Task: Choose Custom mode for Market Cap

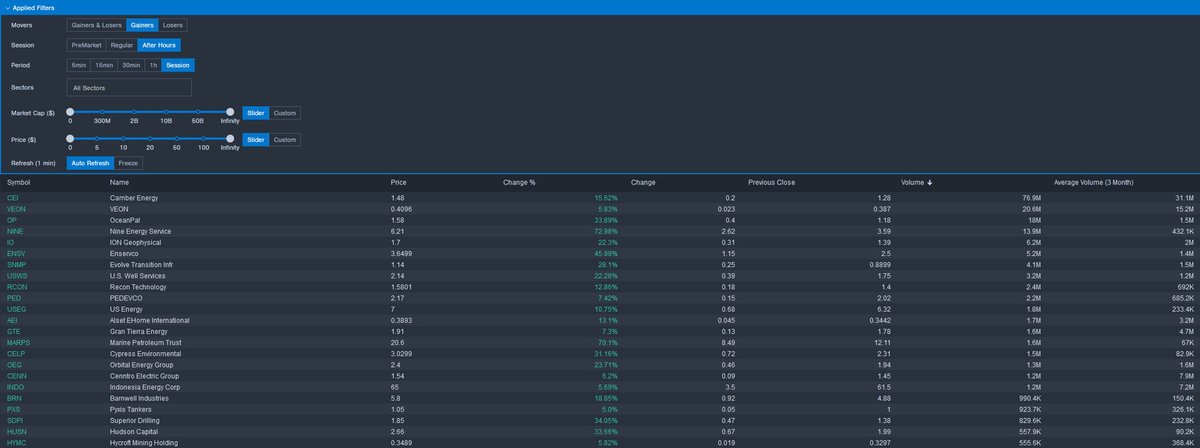Action: (284, 113)
